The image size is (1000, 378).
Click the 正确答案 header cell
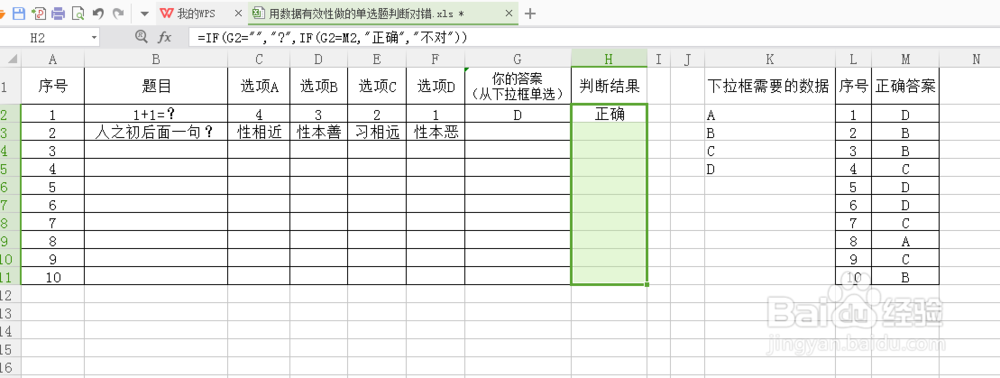tap(906, 86)
